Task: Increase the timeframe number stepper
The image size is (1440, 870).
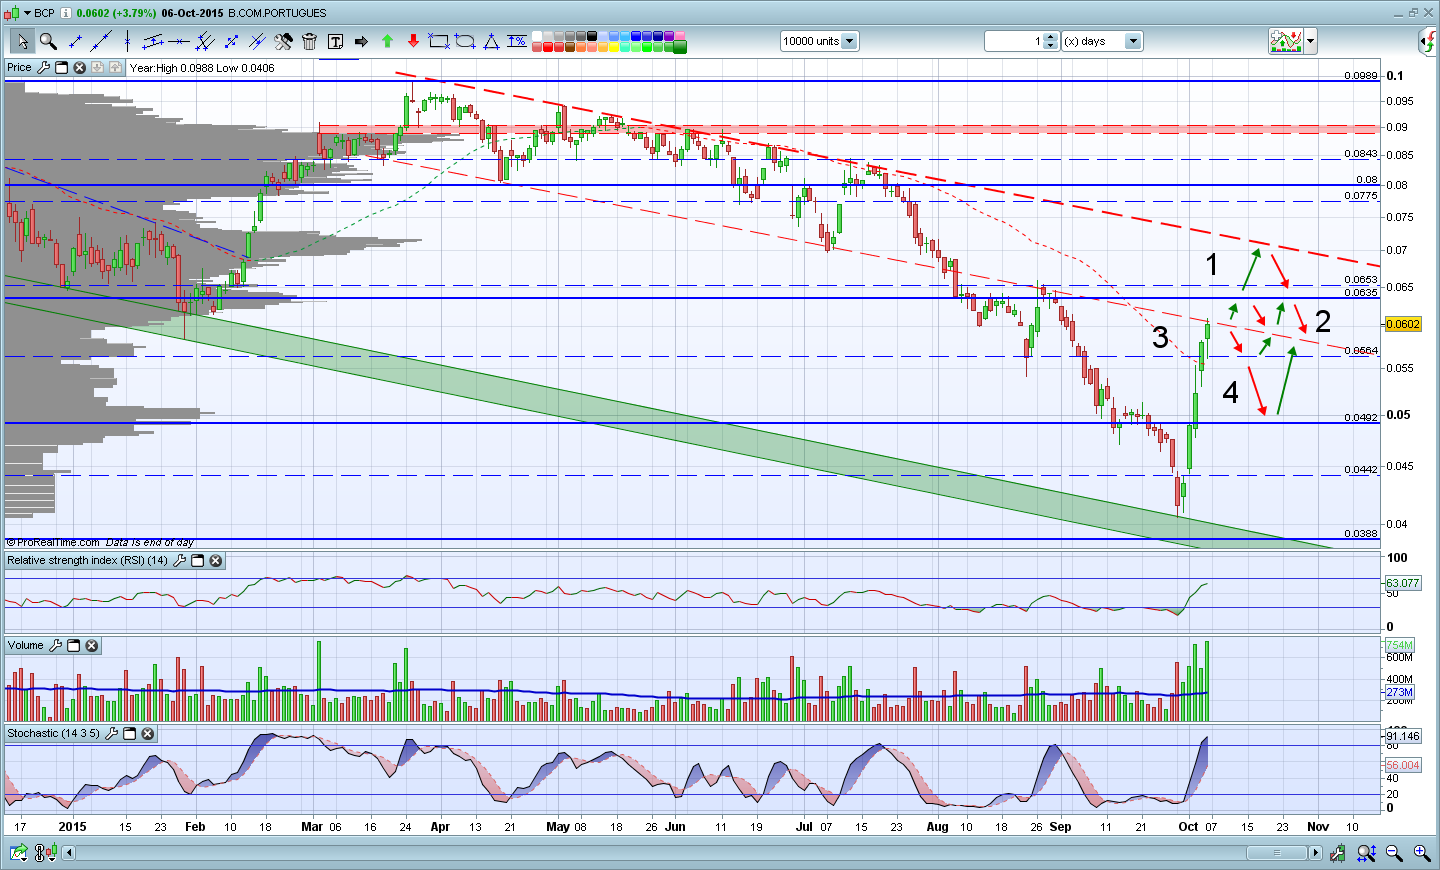Action: [1051, 38]
